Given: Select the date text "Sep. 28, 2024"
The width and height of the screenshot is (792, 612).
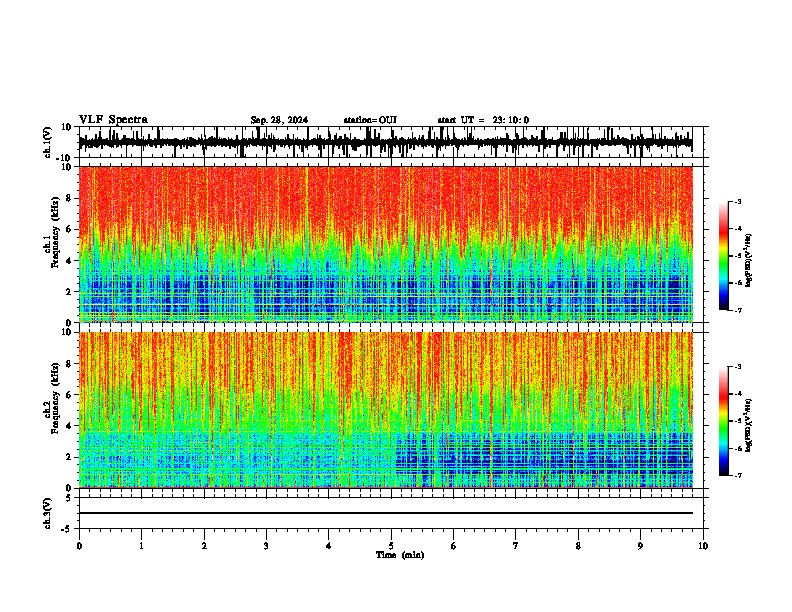Looking at the screenshot, I should point(279,120).
